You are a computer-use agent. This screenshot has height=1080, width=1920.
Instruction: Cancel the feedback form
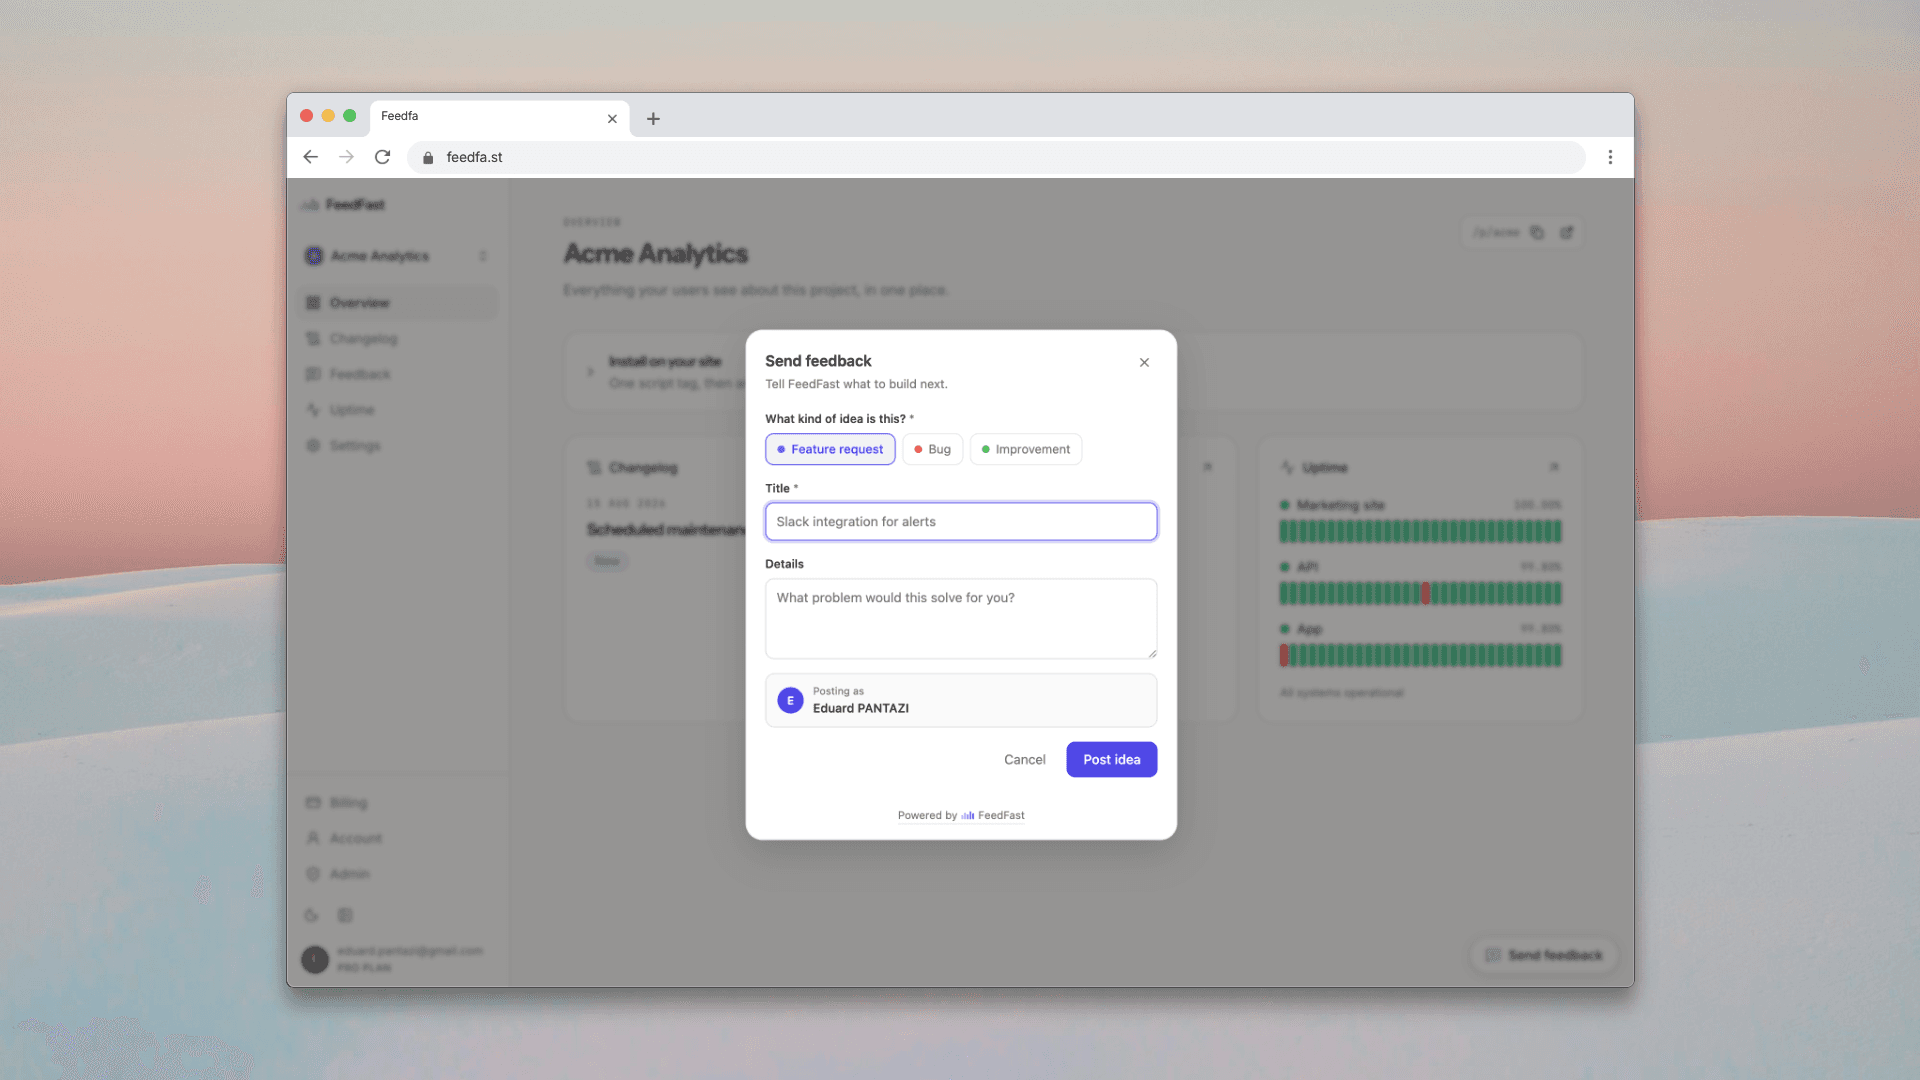point(1024,759)
